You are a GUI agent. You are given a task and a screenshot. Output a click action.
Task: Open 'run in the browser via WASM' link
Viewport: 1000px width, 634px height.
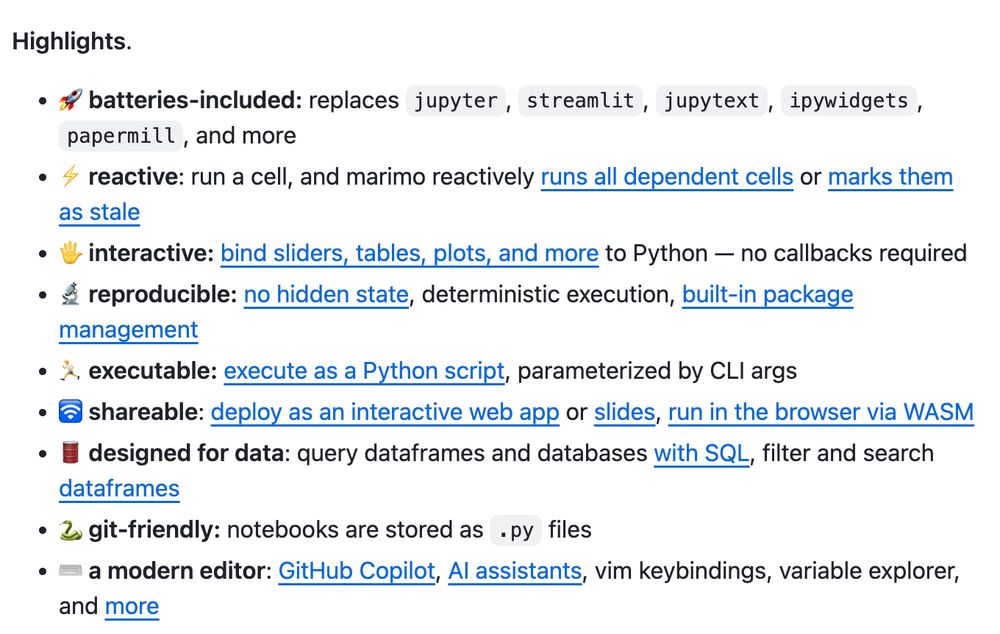tap(821, 413)
